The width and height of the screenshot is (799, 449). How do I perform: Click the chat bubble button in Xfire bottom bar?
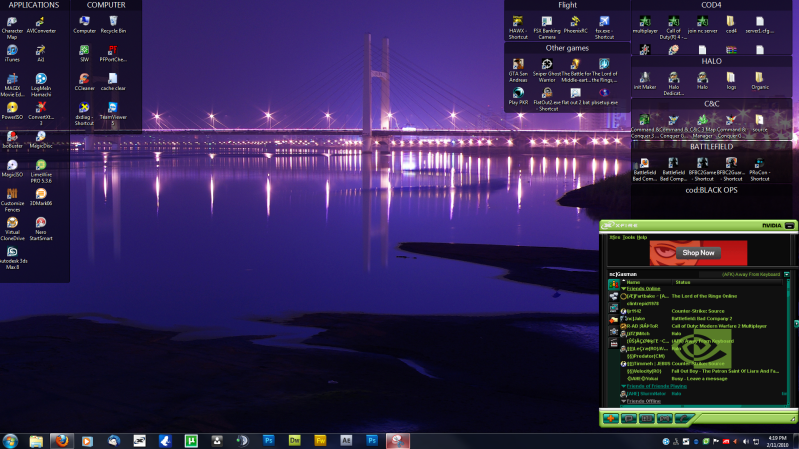pos(629,418)
